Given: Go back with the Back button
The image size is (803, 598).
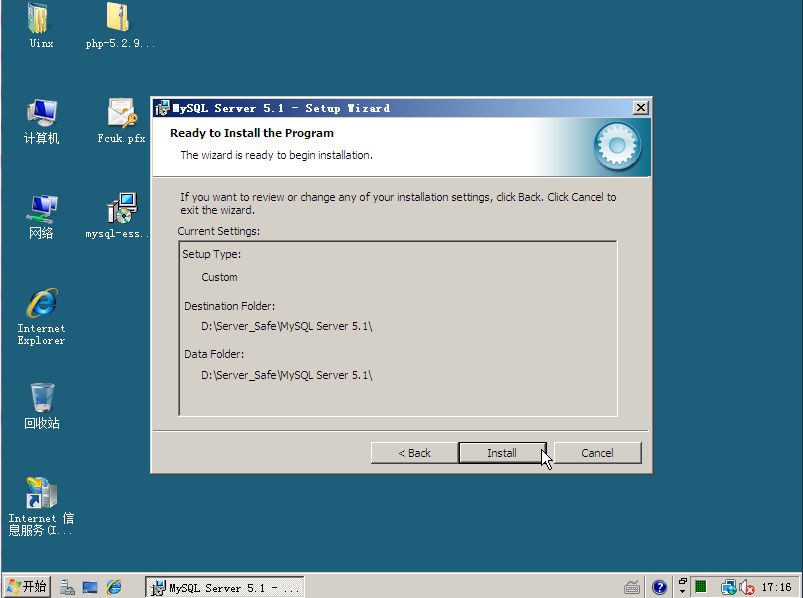Looking at the screenshot, I should click(x=414, y=453).
